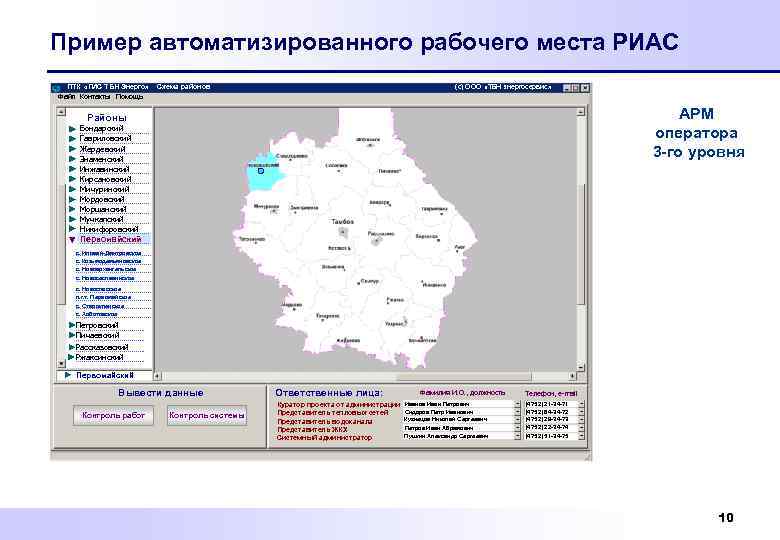Expand the Жердевский district arrow
This screenshot has height=540, width=780.
(72, 149)
